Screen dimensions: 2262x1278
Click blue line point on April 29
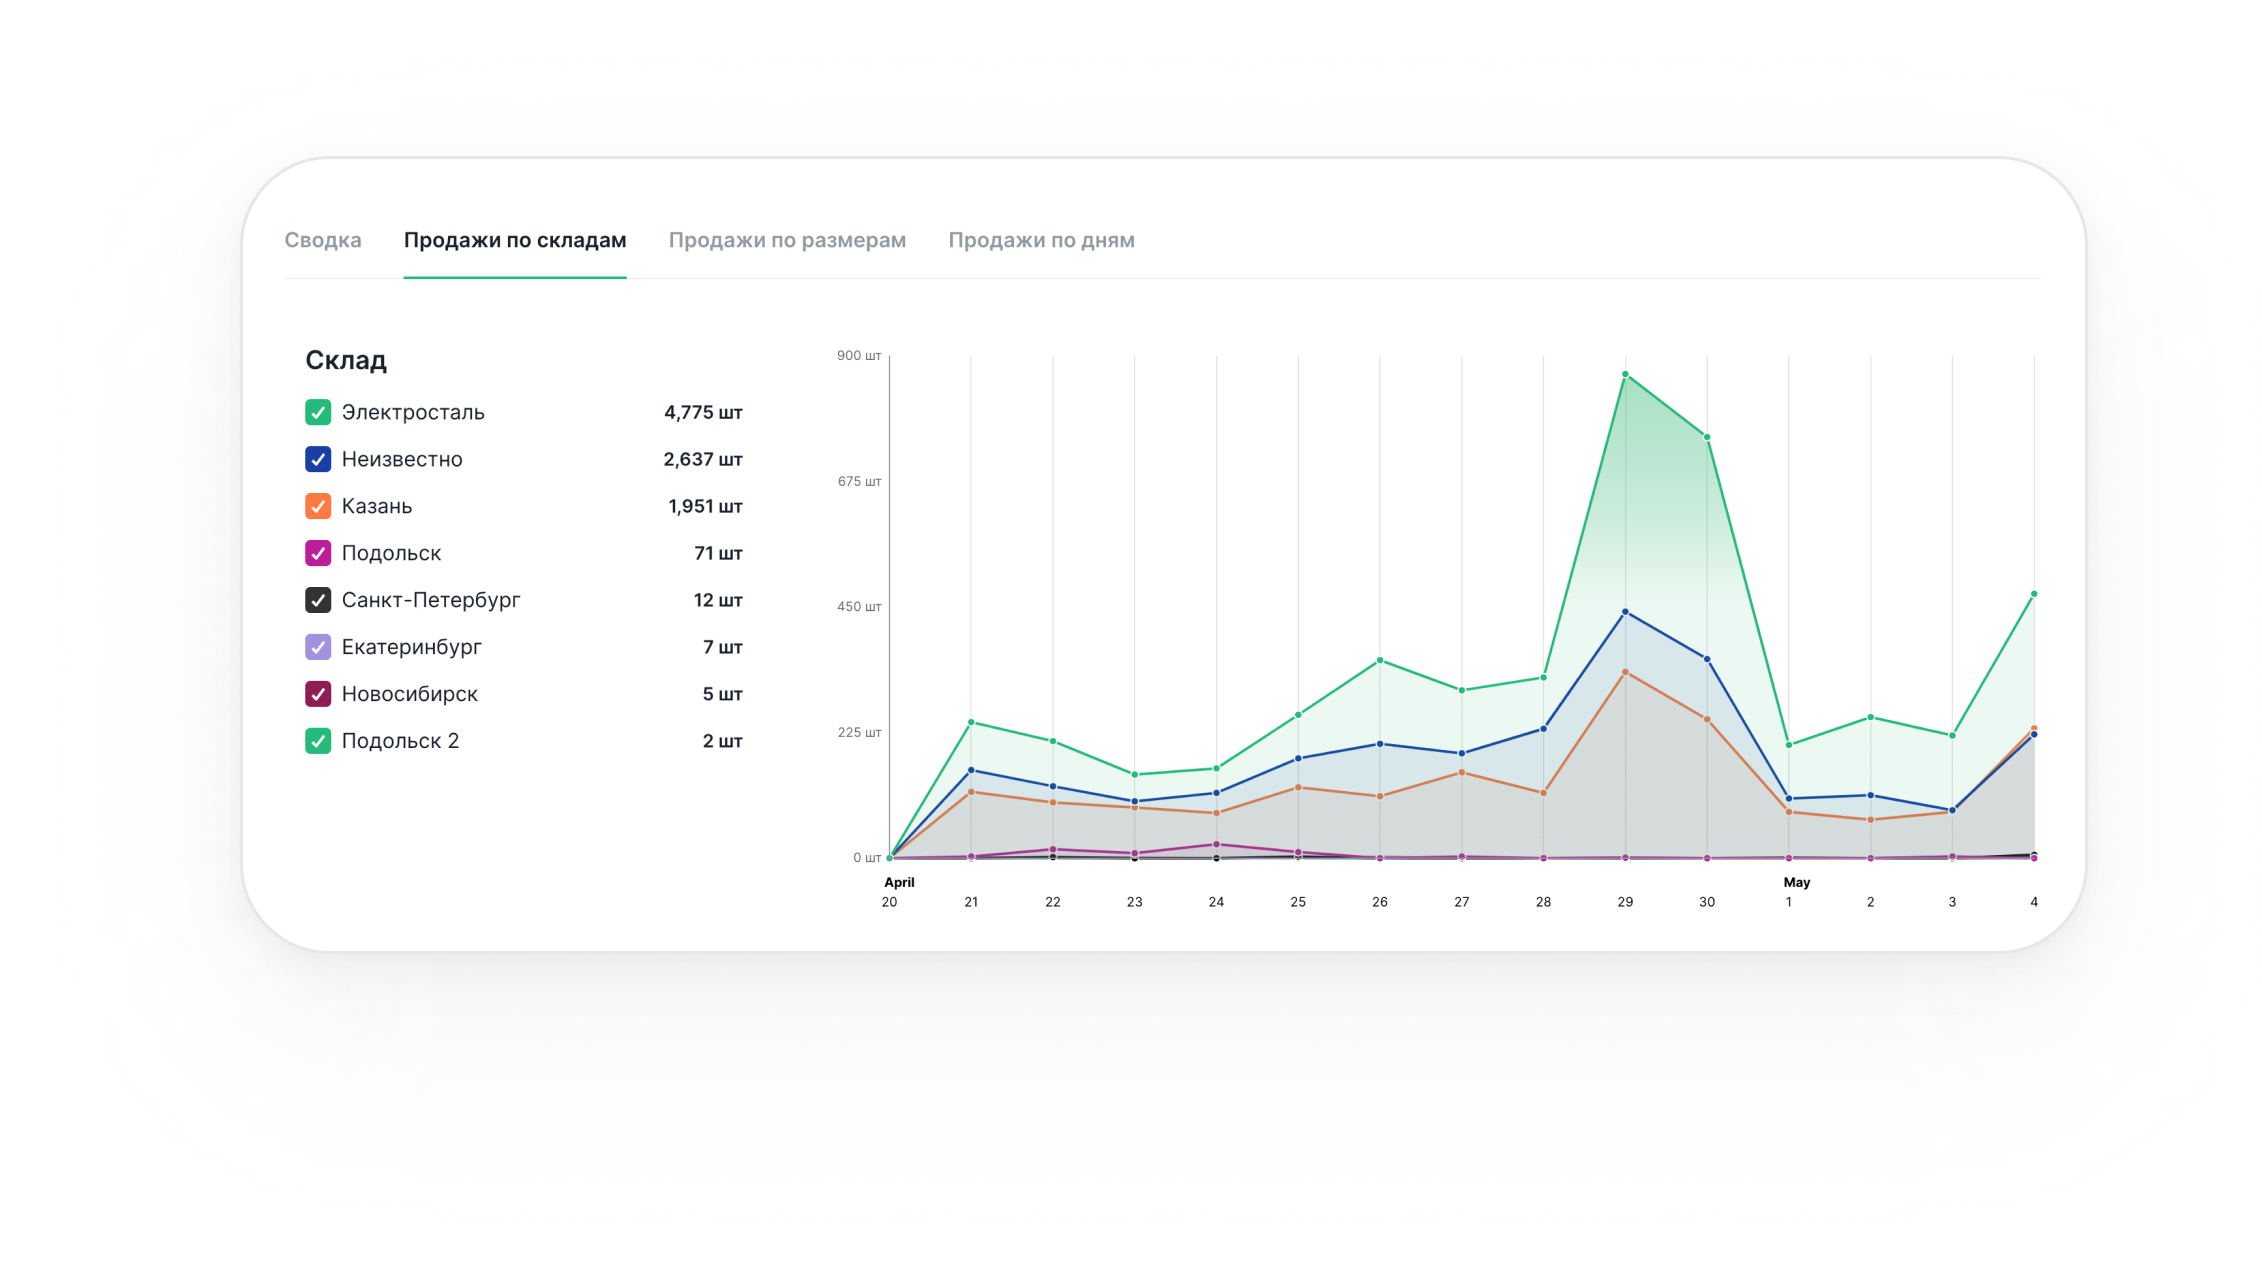coord(1625,611)
